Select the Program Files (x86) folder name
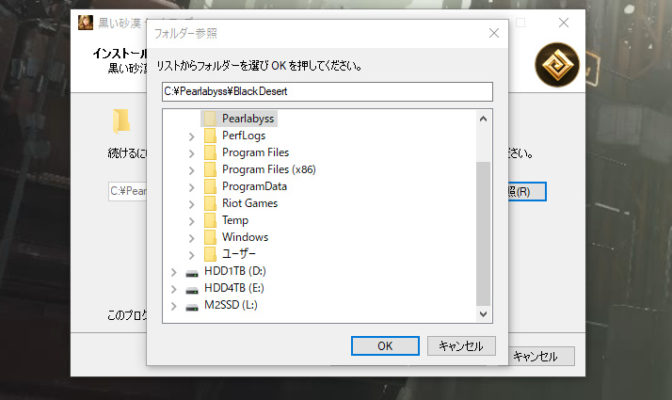The image size is (672, 400). (x=269, y=169)
